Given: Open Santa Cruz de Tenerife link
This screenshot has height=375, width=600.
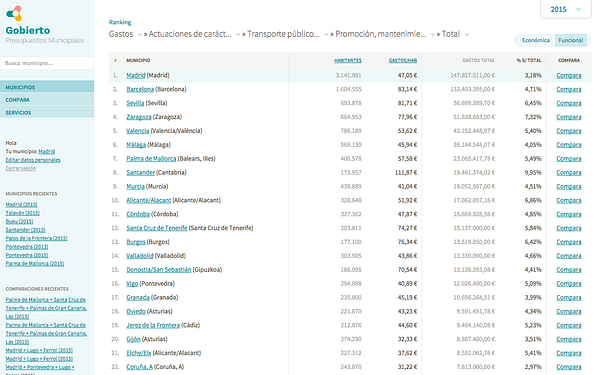Looking at the screenshot, I should (157, 228).
